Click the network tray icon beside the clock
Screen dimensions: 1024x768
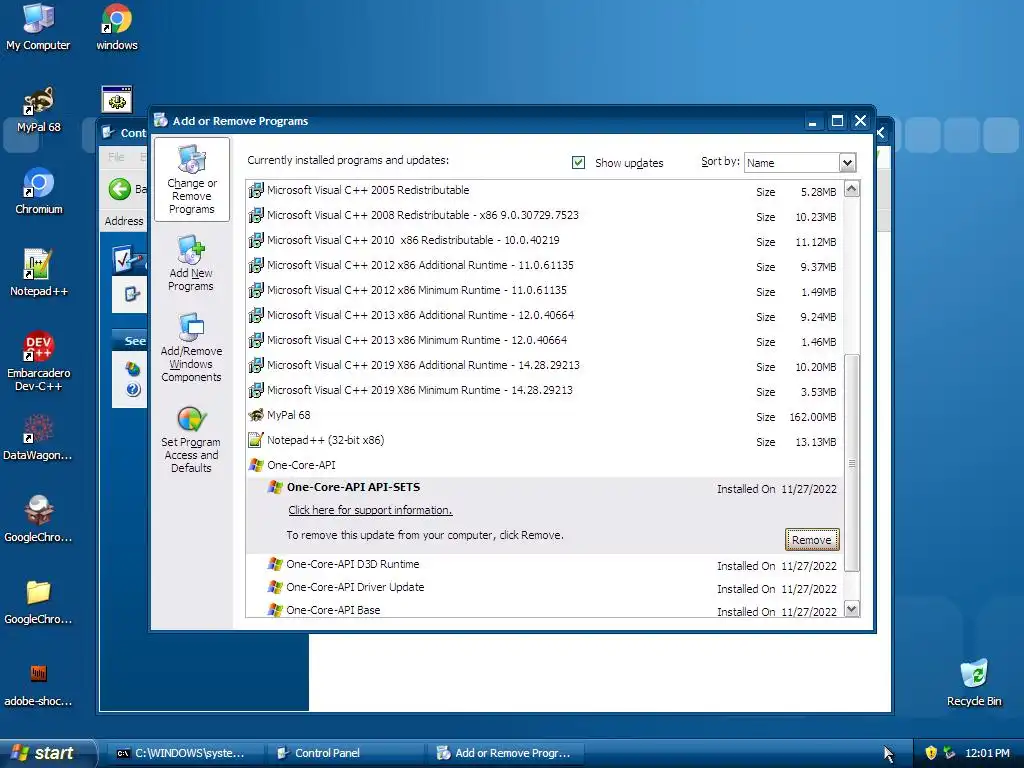950,753
